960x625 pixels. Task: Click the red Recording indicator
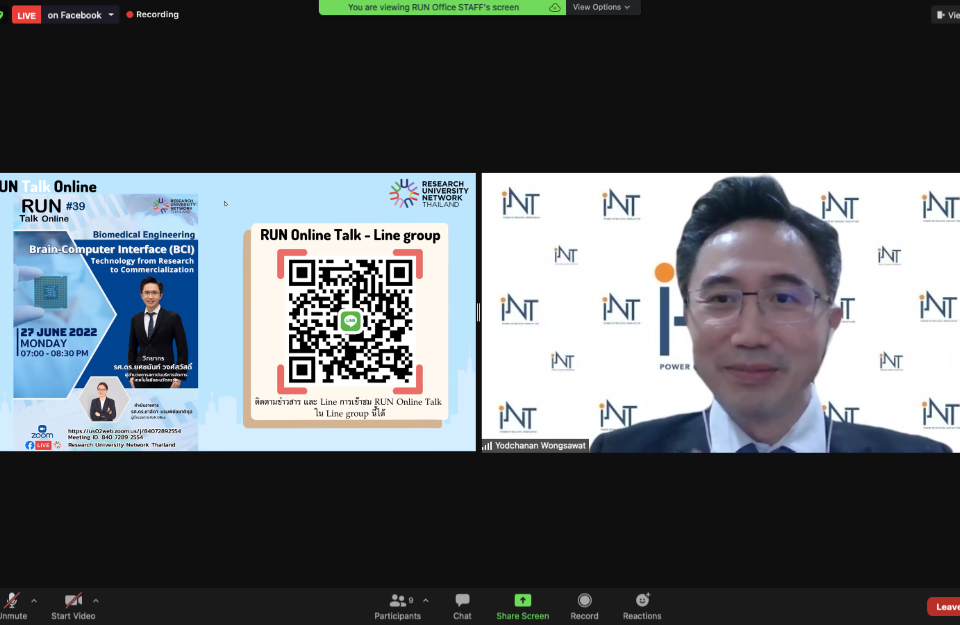152,14
